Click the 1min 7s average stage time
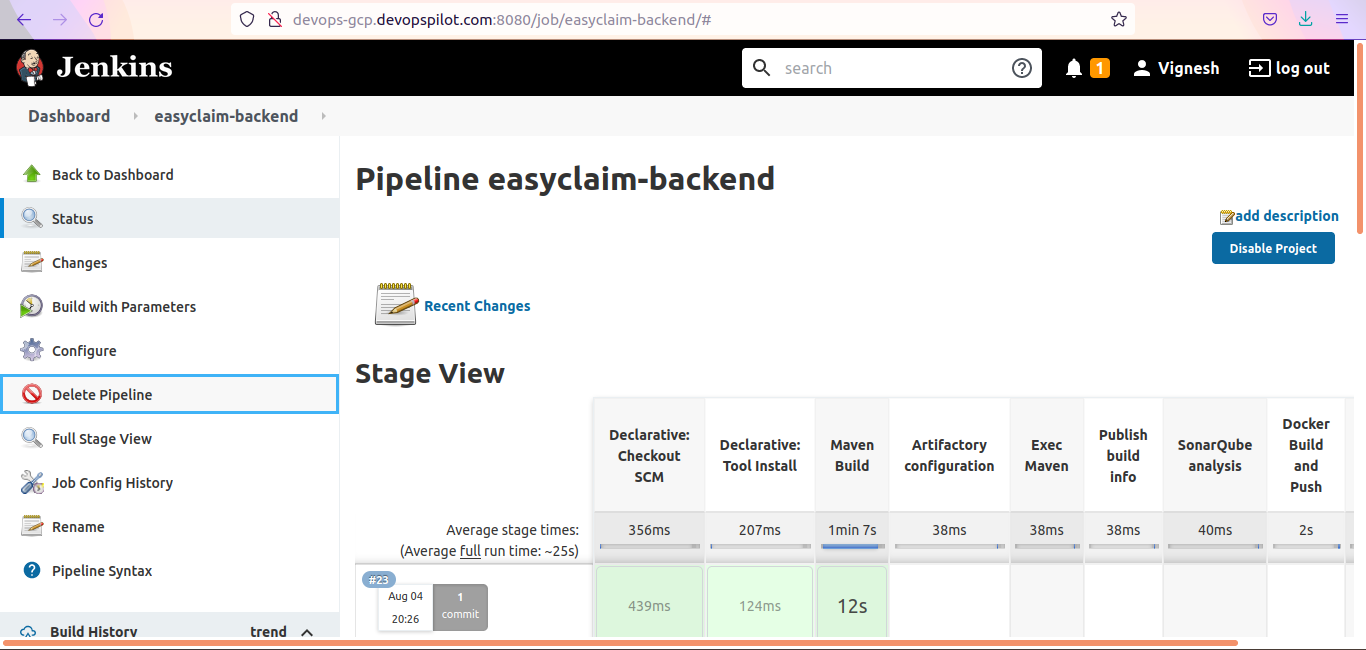1366x650 pixels. (852, 530)
